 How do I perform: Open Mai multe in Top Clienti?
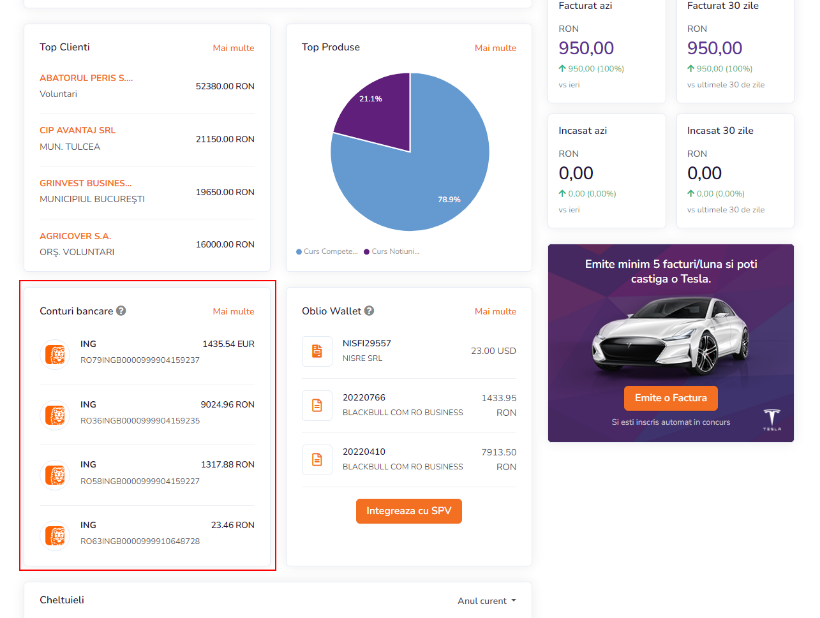coord(233,48)
